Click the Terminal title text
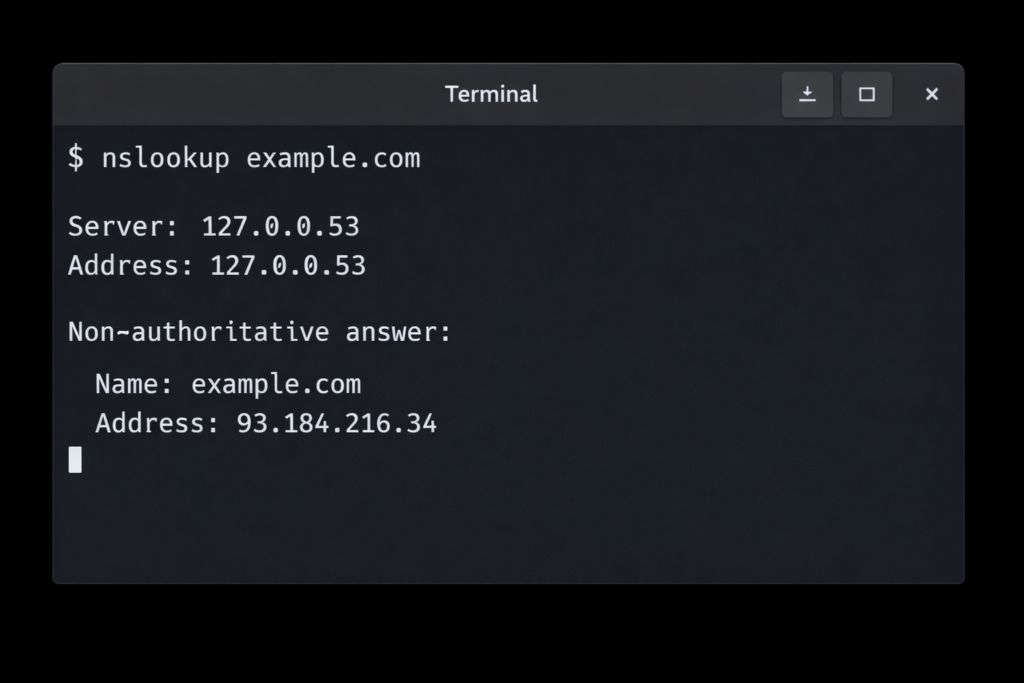The height and width of the screenshot is (683, 1024). [x=491, y=94]
